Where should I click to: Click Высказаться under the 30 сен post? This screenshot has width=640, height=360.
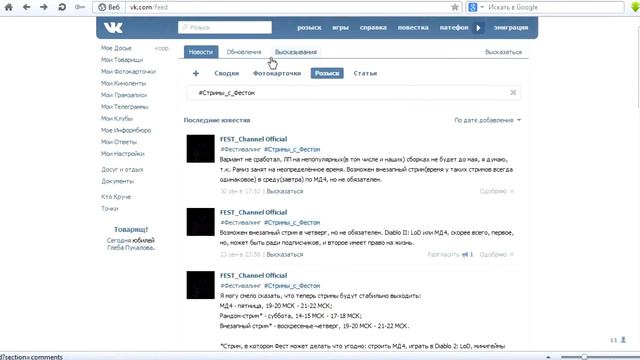coord(284,191)
